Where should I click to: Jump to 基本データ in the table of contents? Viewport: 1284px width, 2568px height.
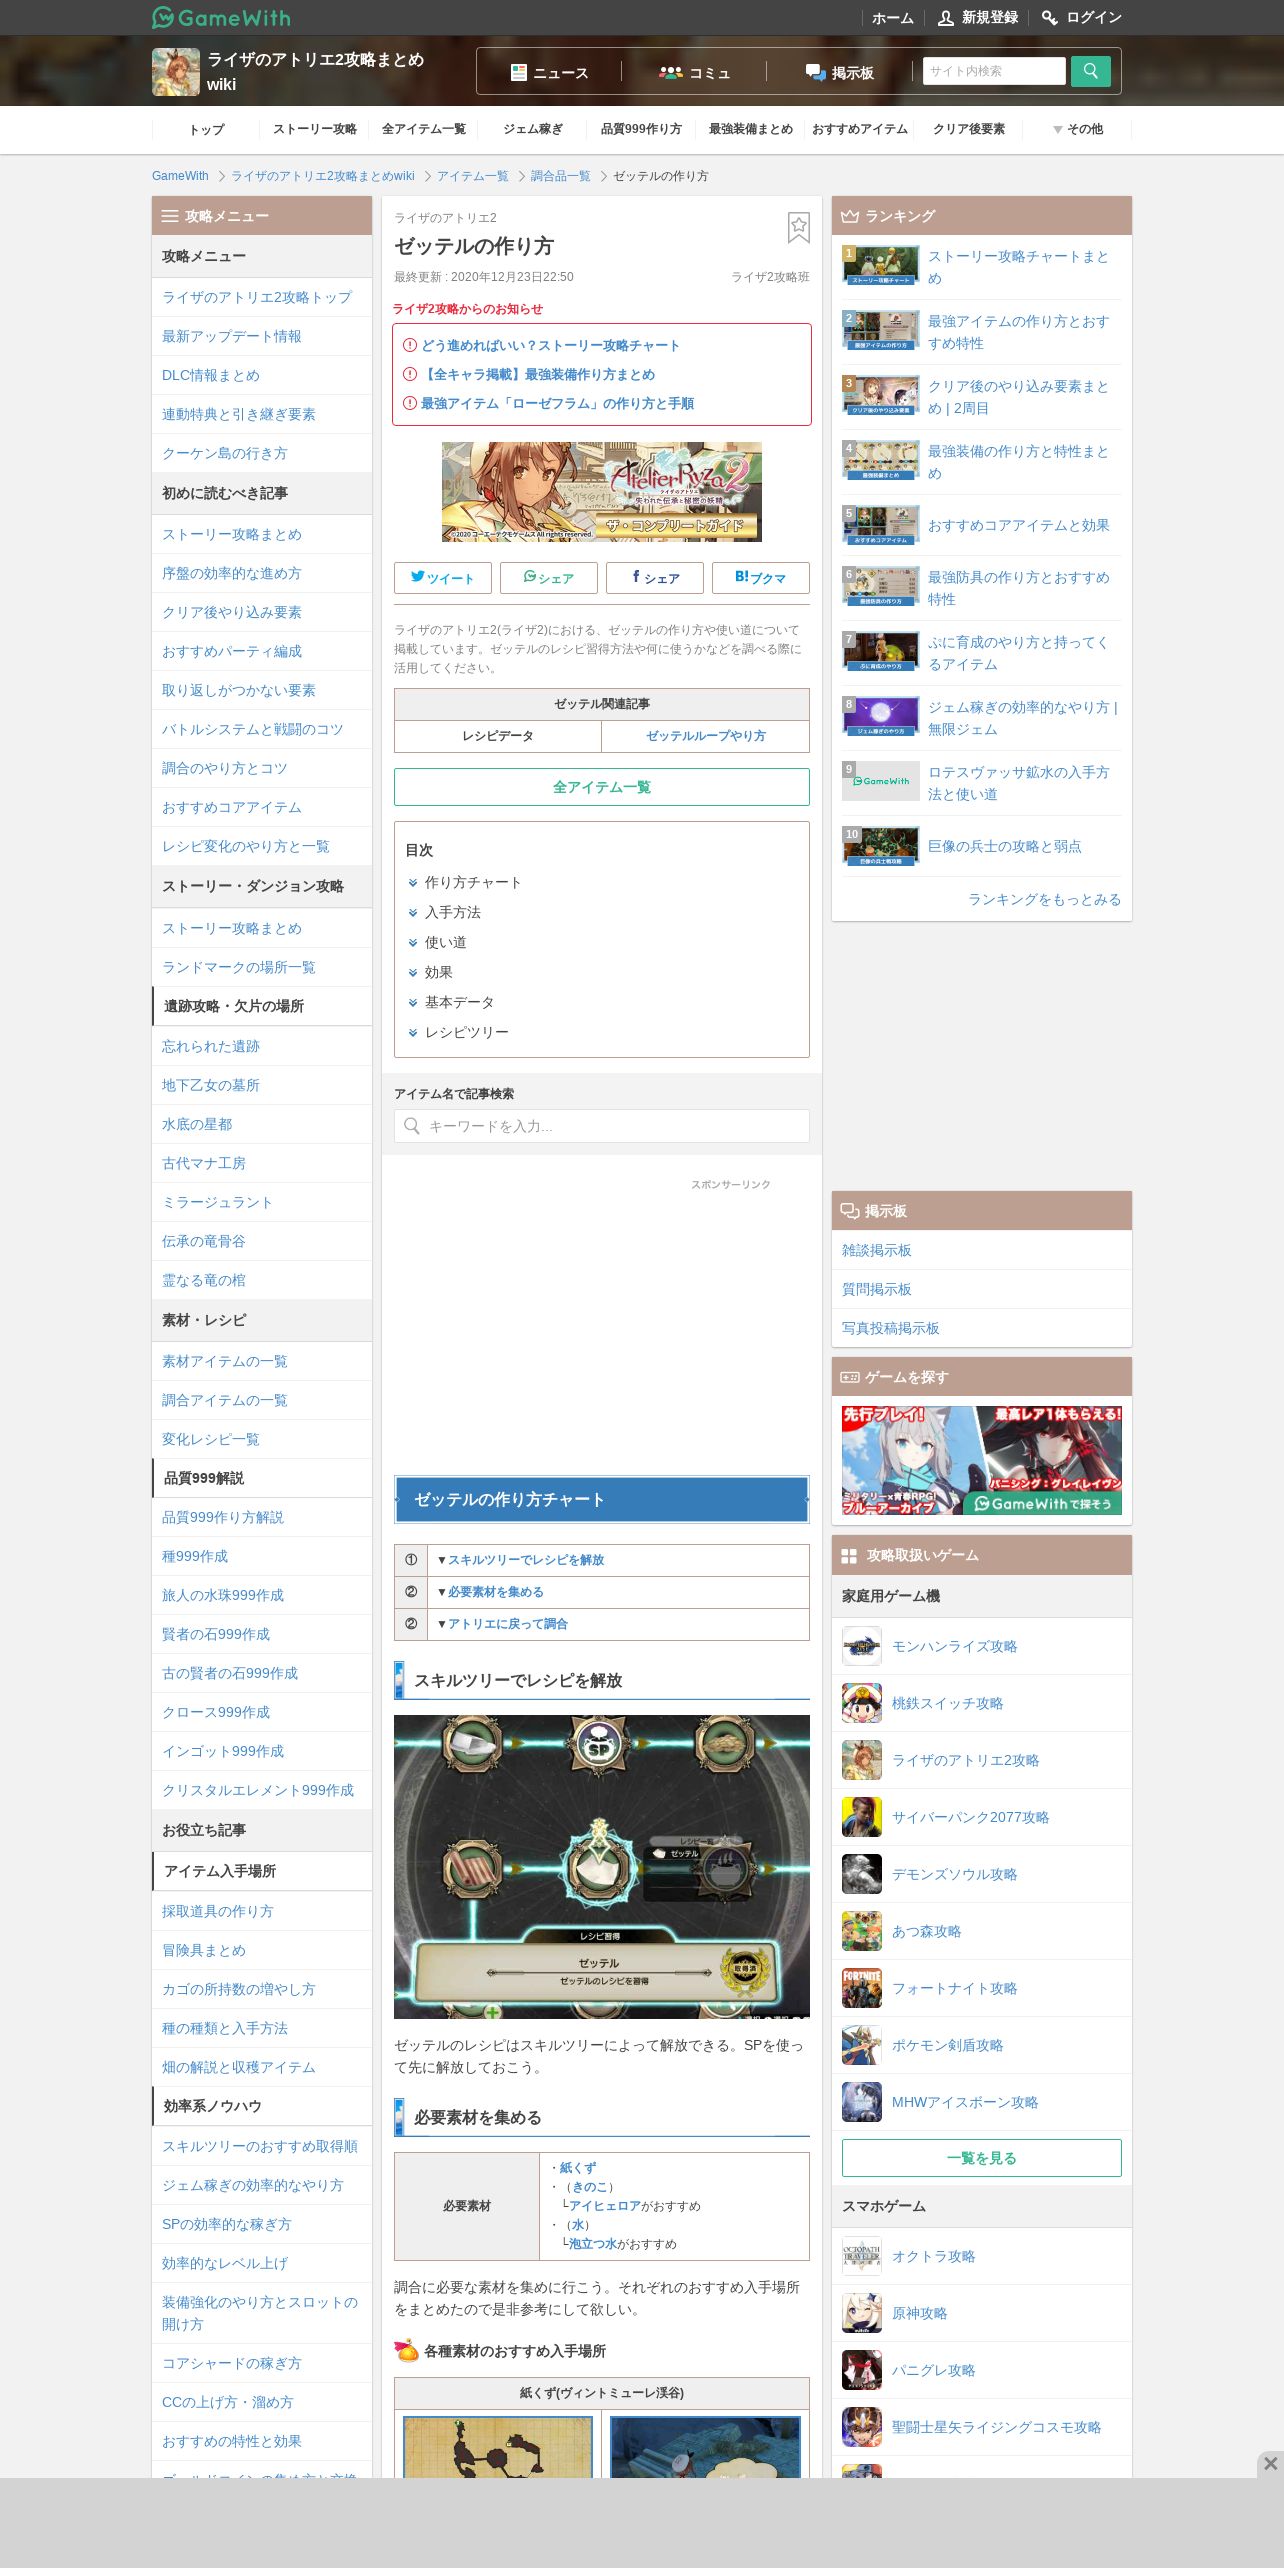[x=459, y=1002]
